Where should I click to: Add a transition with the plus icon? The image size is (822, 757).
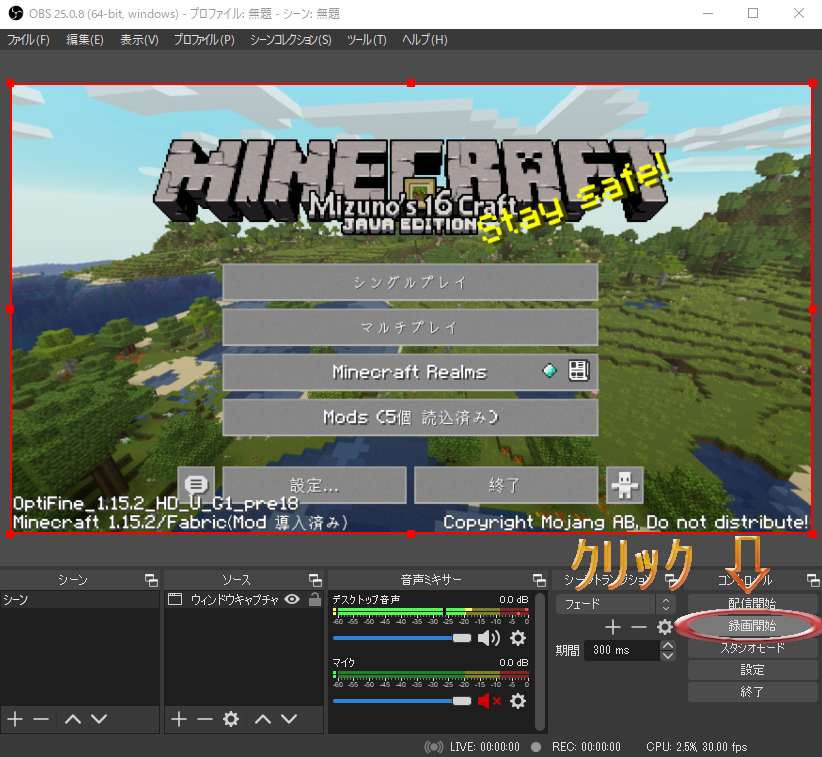tap(613, 626)
